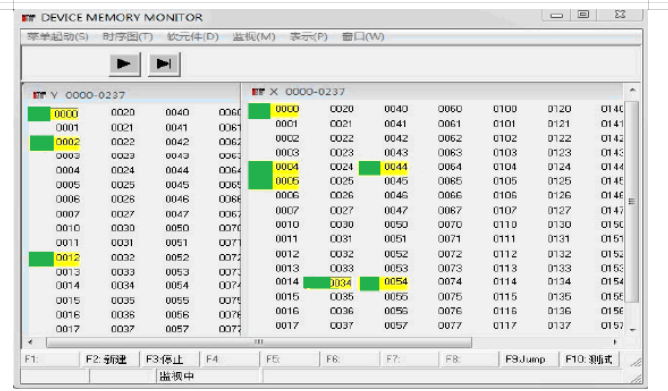The width and height of the screenshot is (668, 391).
Task: Select device X 0060 in the X pane
Action: (x=450, y=109)
